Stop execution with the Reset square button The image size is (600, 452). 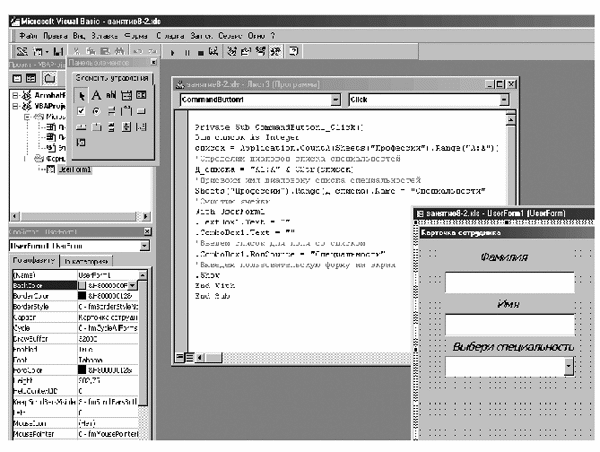(201, 53)
